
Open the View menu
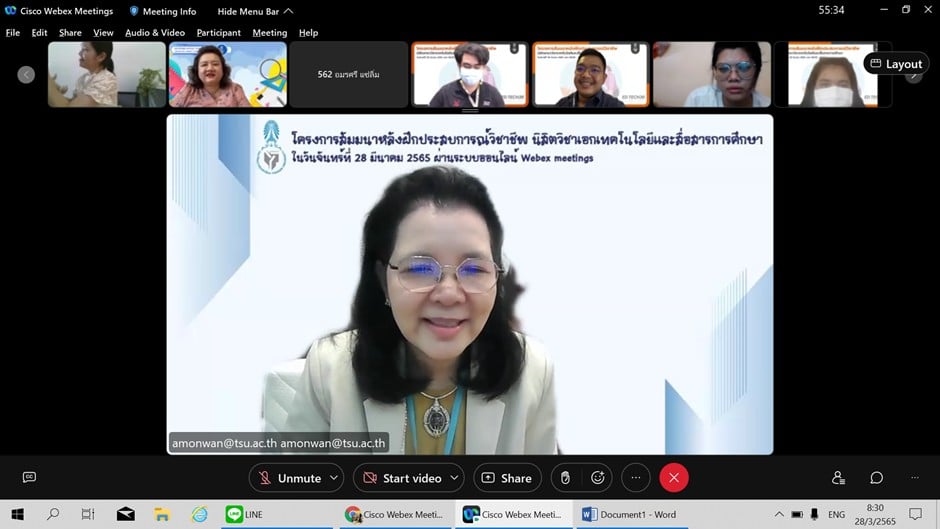click(103, 33)
